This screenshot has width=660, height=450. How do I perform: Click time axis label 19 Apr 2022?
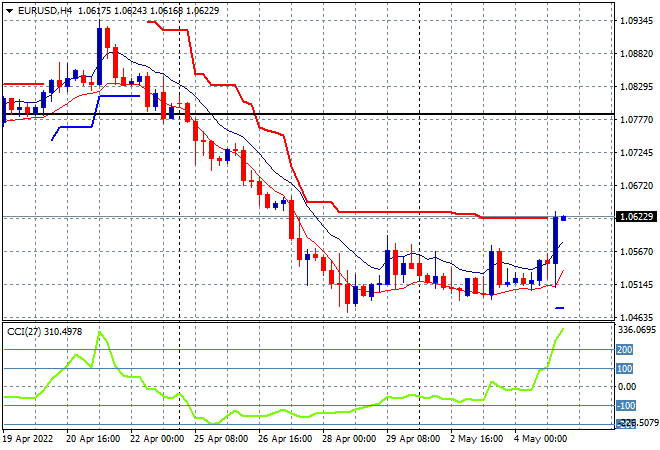(29, 439)
